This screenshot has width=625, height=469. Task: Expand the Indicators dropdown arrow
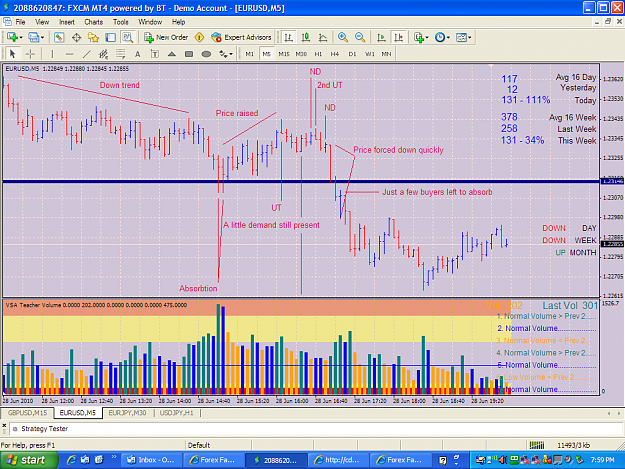(x=427, y=37)
